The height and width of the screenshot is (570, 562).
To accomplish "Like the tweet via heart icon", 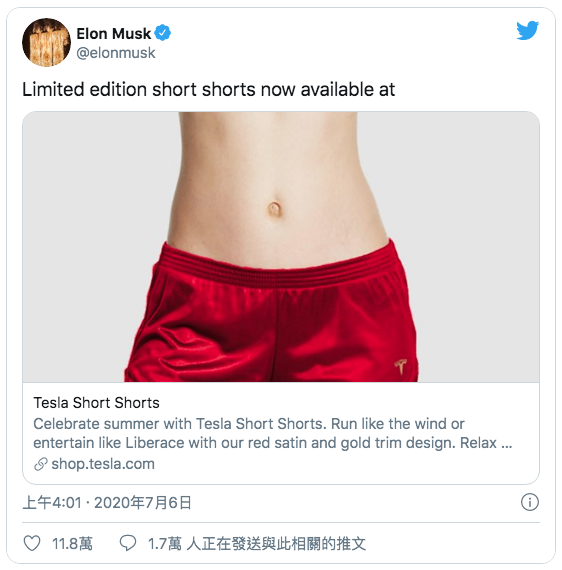I will tap(32, 543).
